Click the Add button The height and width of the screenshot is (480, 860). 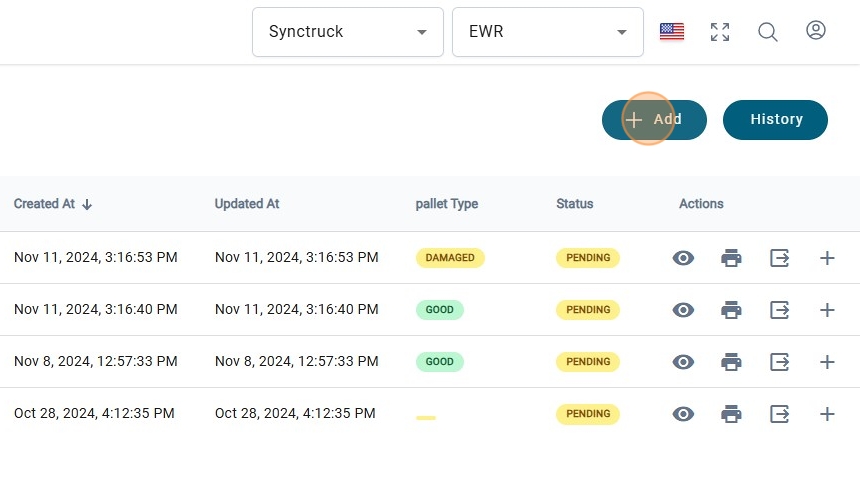[x=654, y=120]
